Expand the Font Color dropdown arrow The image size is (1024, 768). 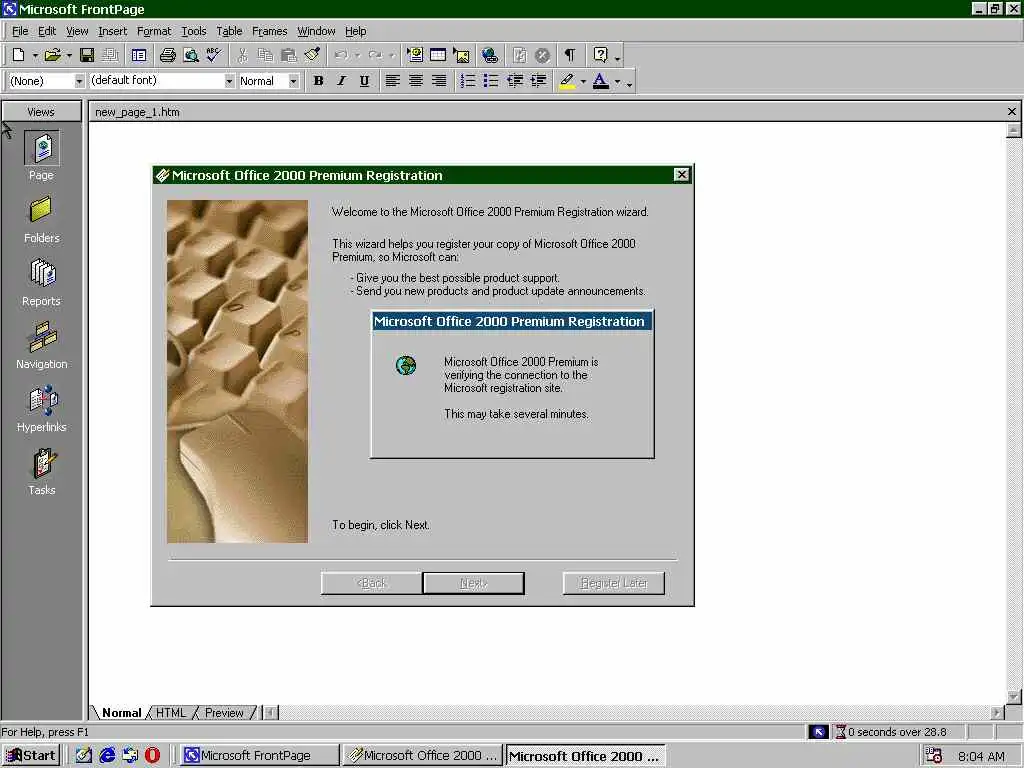pyautogui.click(x=617, y=82)
